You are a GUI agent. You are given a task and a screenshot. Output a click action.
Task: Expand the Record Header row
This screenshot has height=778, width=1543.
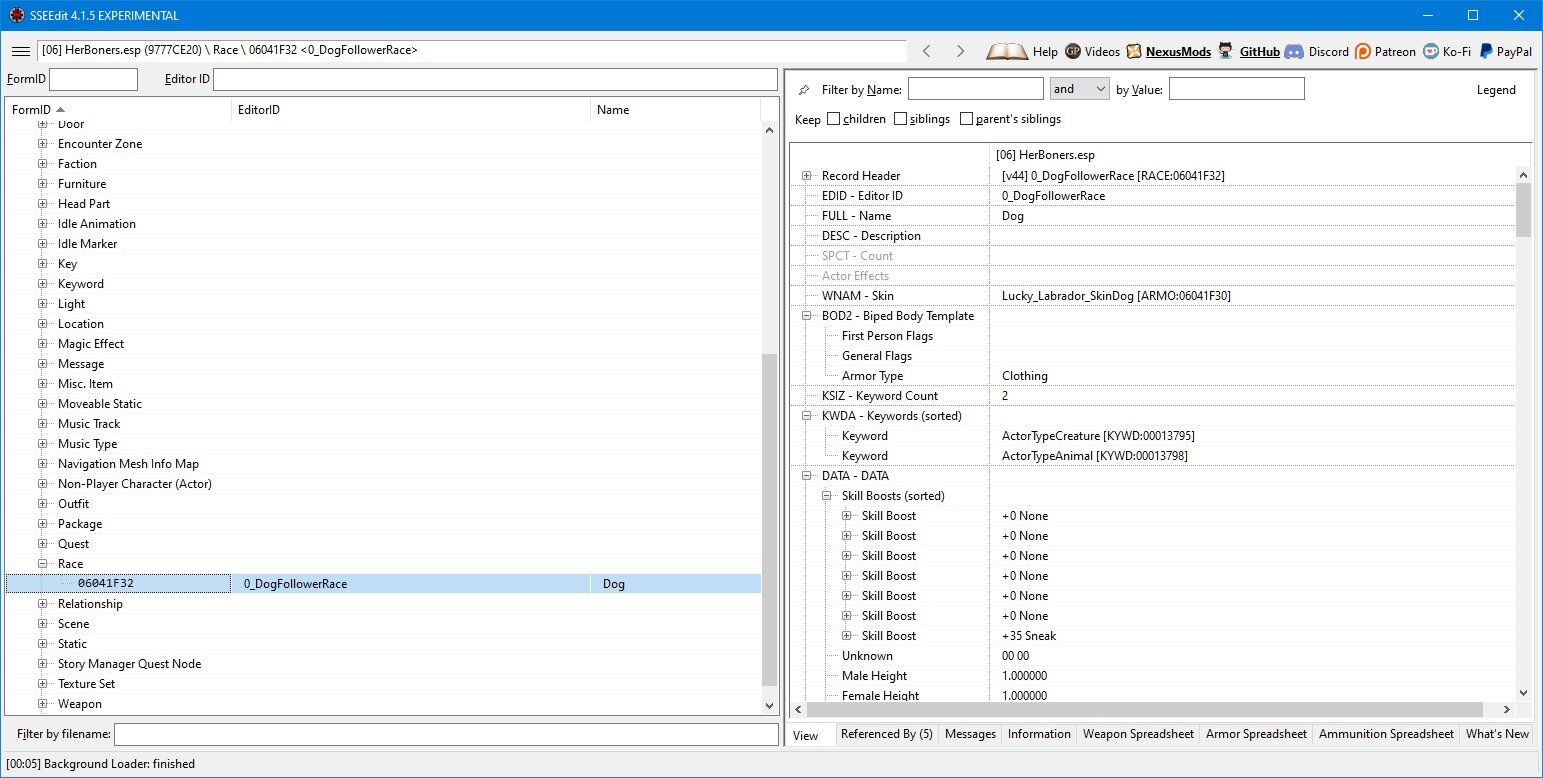click(x=807, y=176)
